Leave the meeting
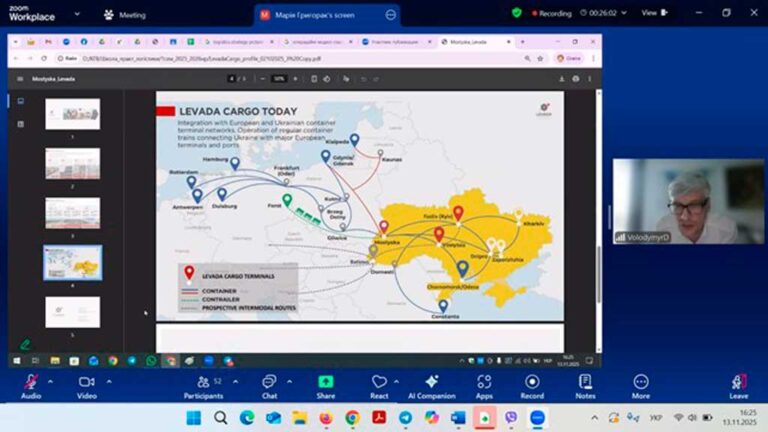The image size is (768, 432). pyautogui.click(x=738, y=384)
